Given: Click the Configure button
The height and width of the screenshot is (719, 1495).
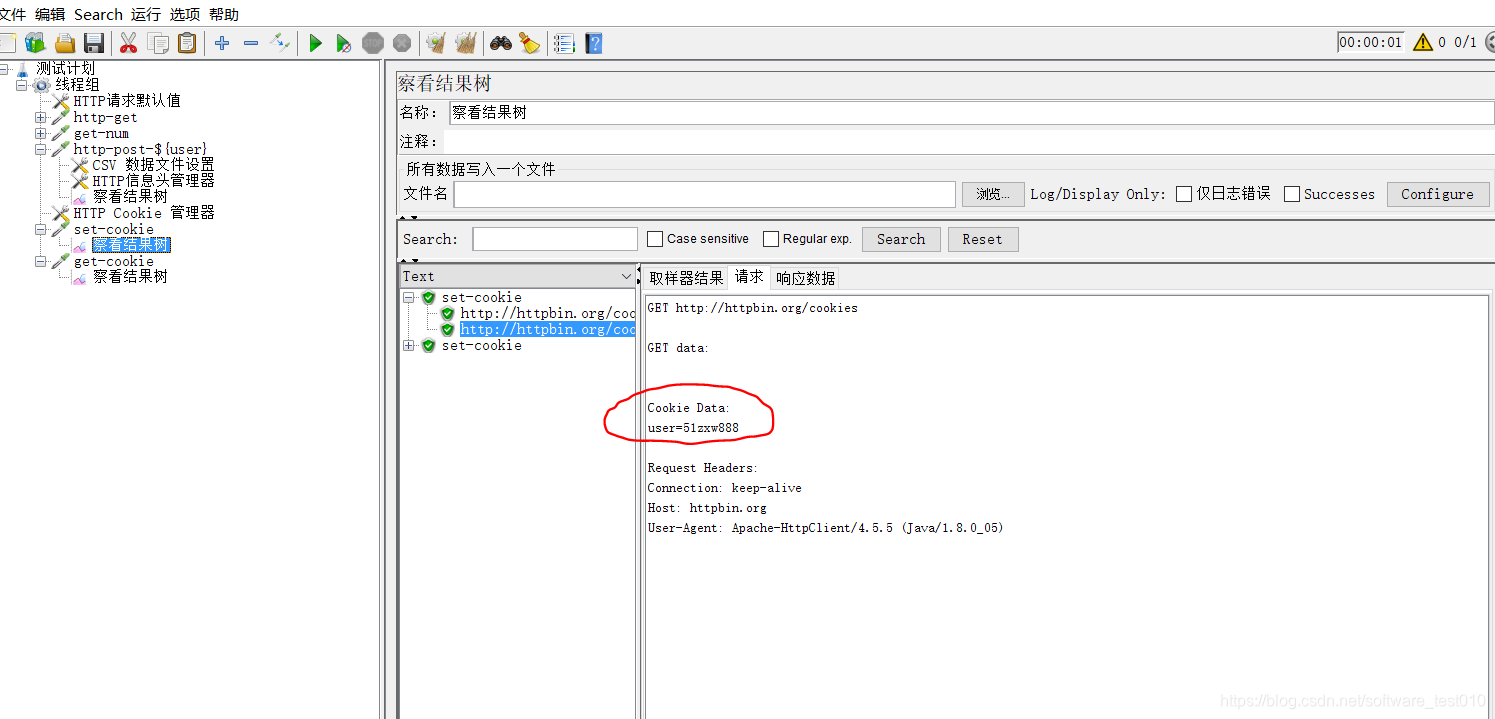Looking at the screenshot, I should tap(1438, 194).
